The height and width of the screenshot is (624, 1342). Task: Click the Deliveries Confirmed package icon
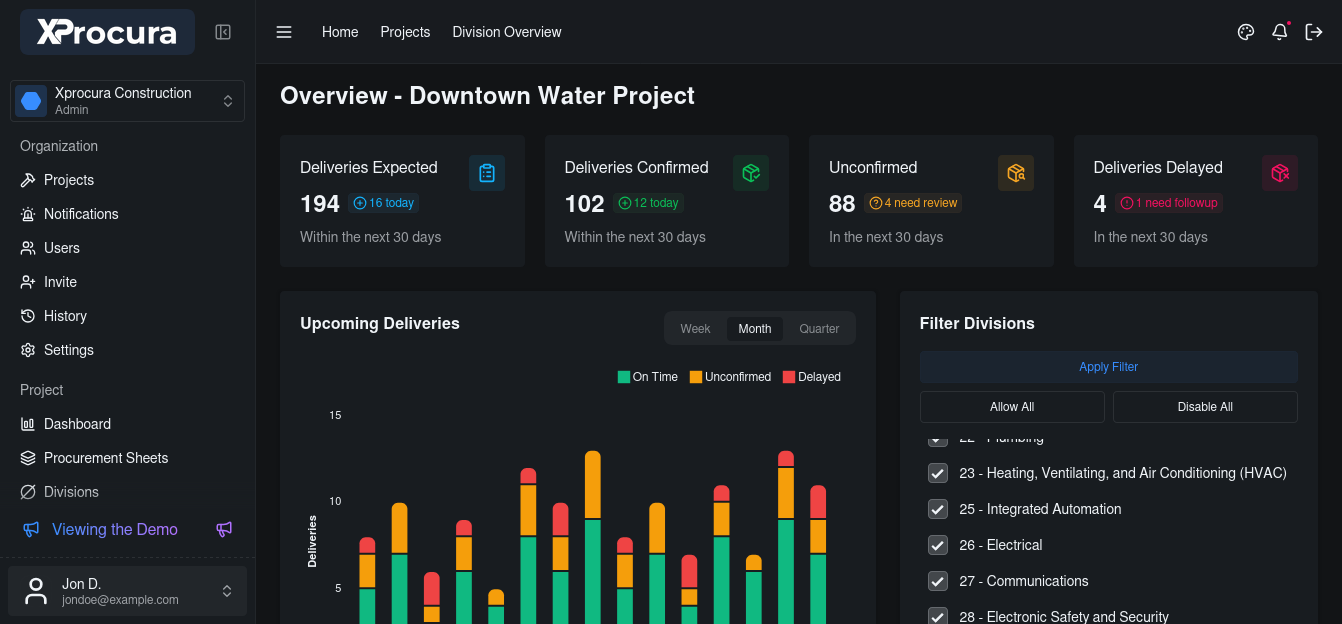(x=751, y=173)
